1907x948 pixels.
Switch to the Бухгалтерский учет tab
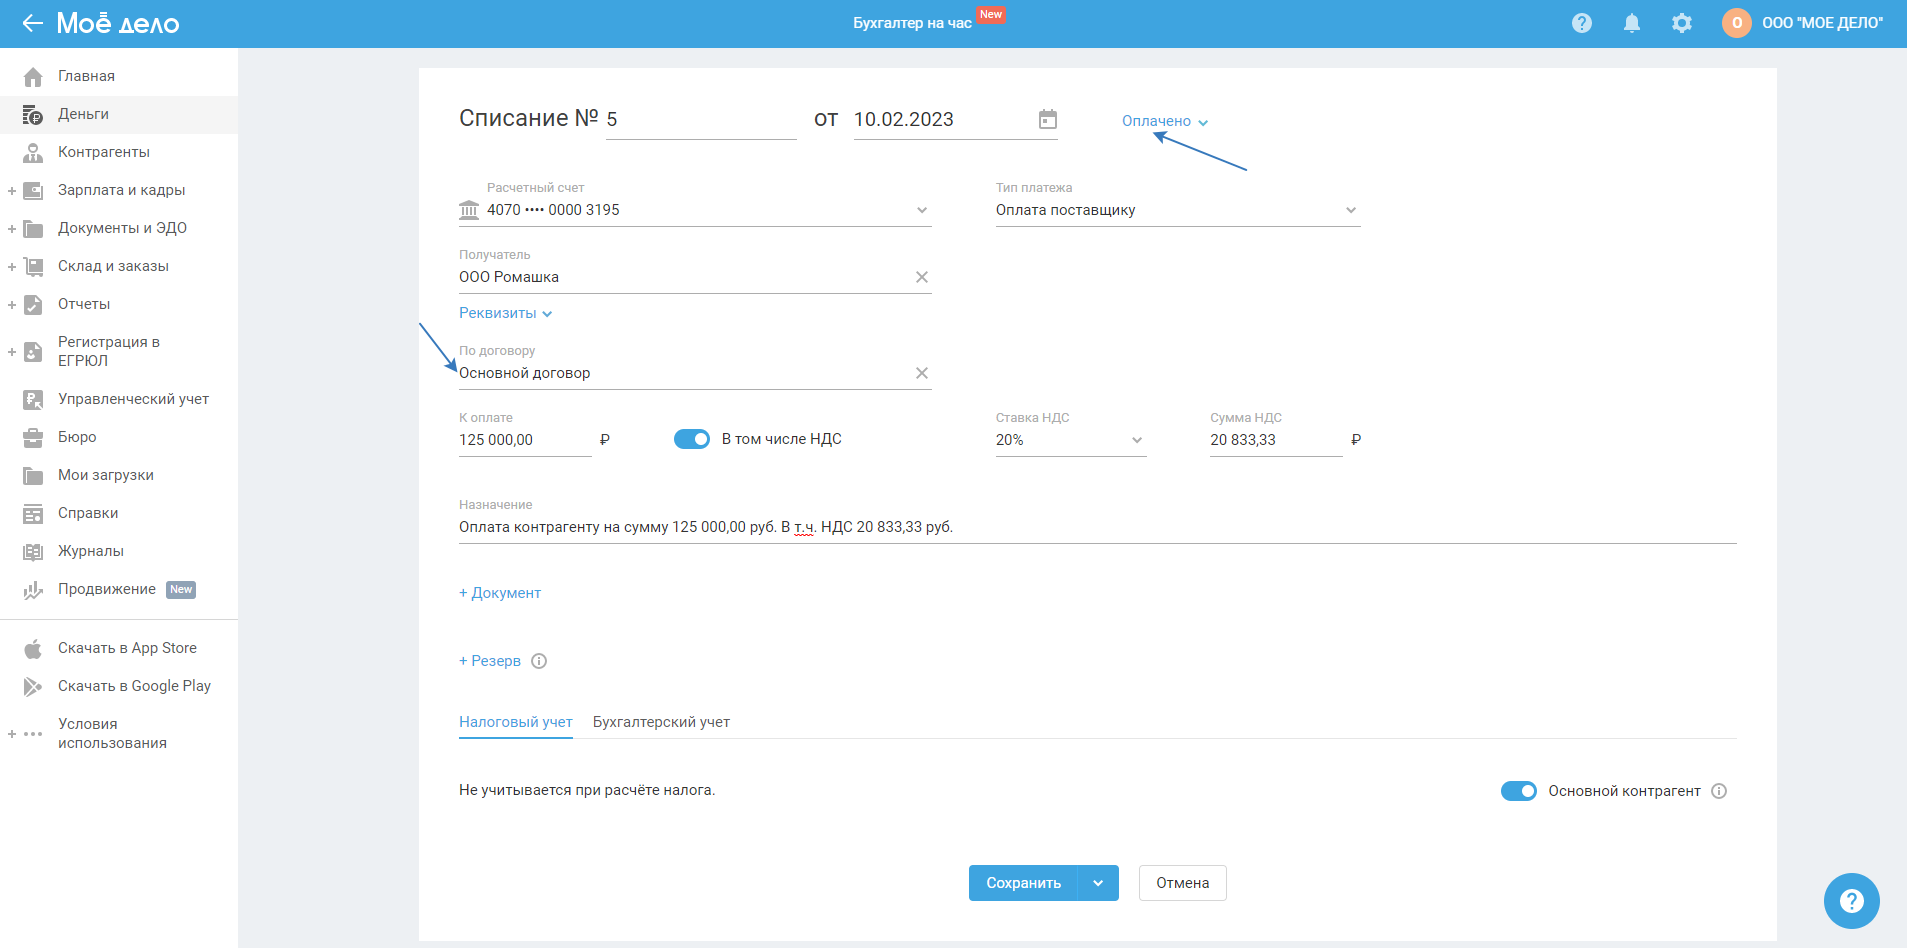[x=661, y=722]
